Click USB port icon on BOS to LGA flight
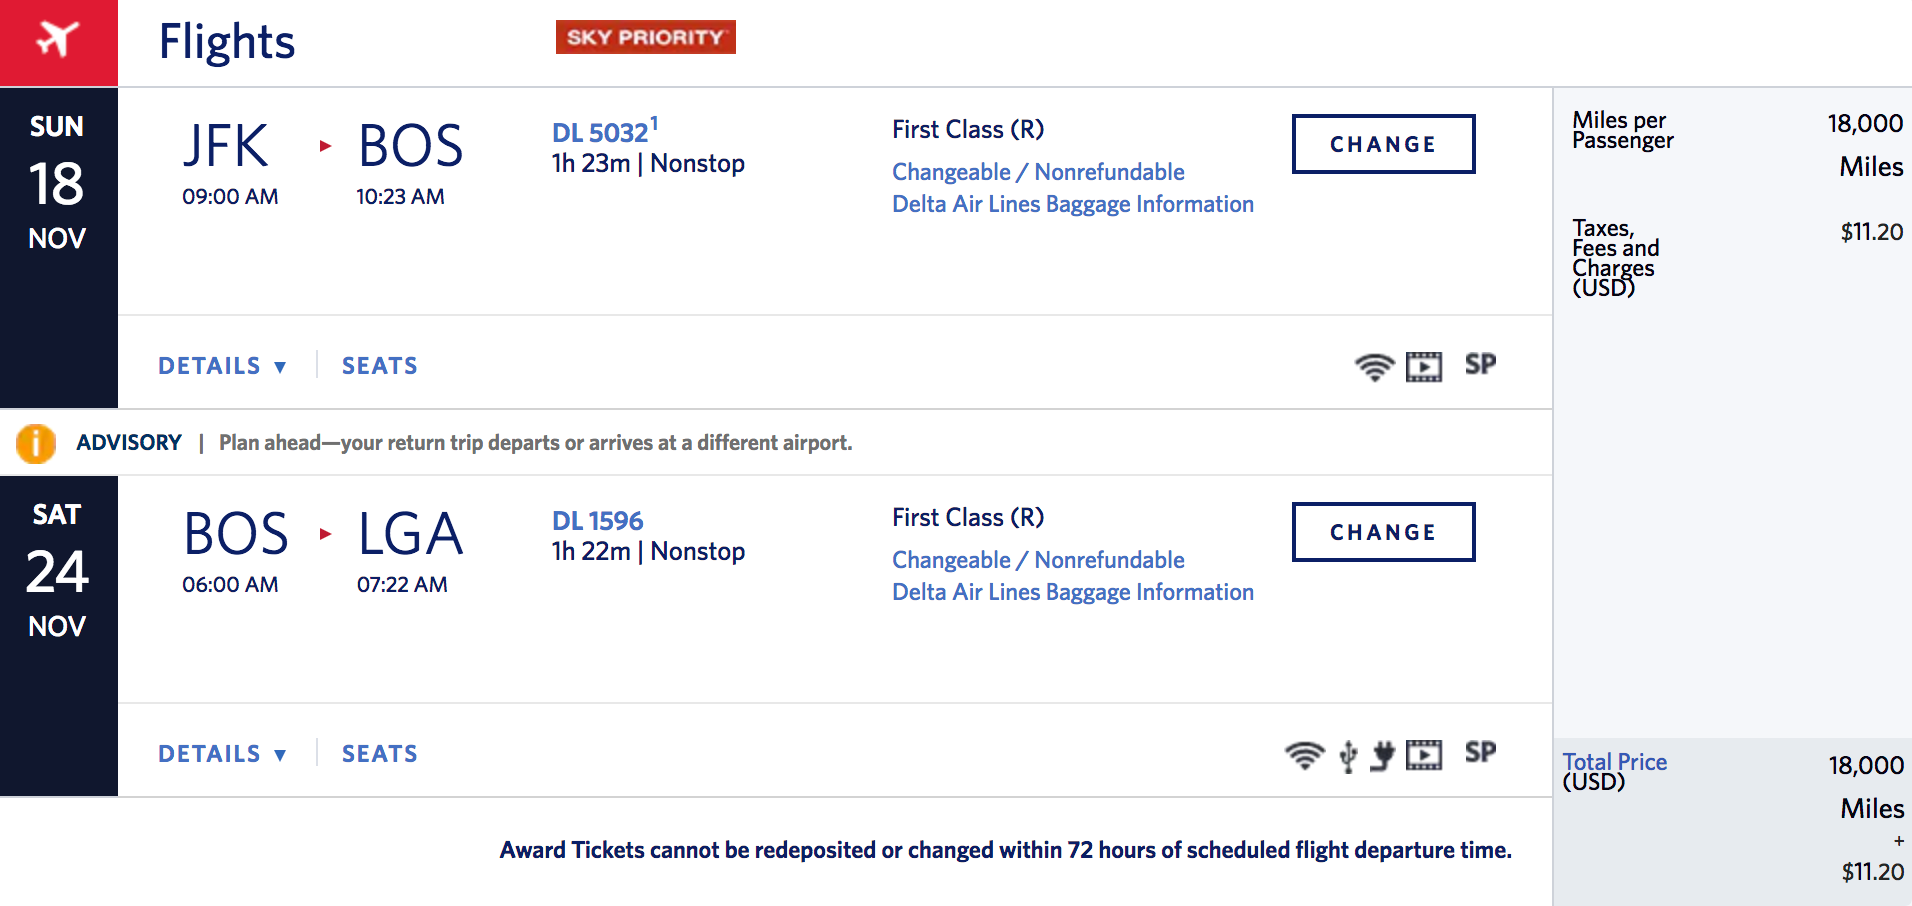 1348,756
